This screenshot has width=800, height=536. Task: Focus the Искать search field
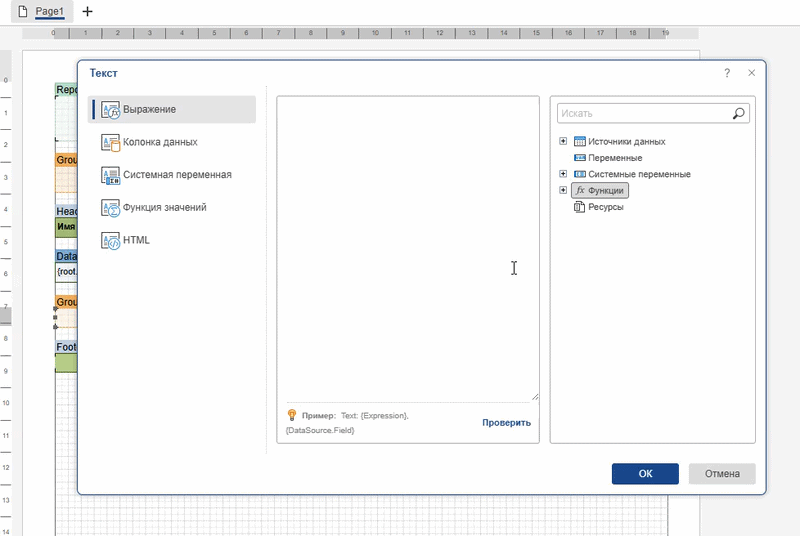pyautogui.click(x=643, y=114)
